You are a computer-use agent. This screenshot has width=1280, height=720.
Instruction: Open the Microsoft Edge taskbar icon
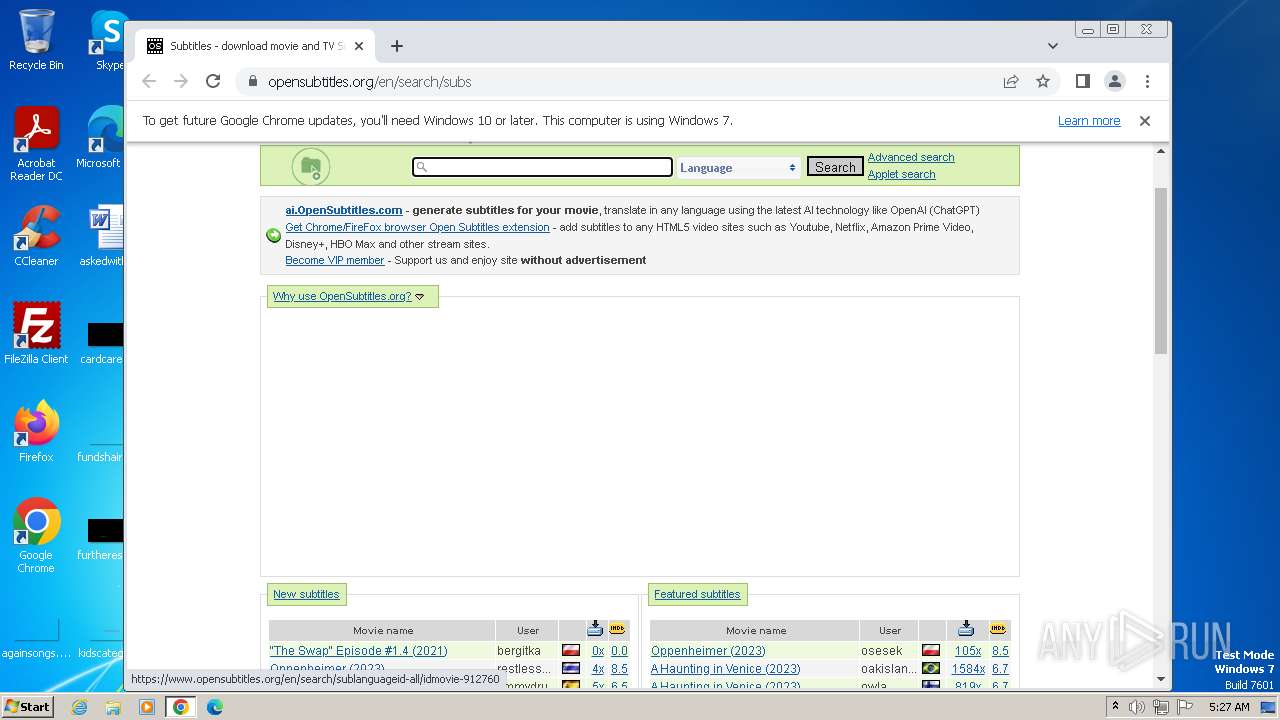pyautogui.click(x=214, y=707)
